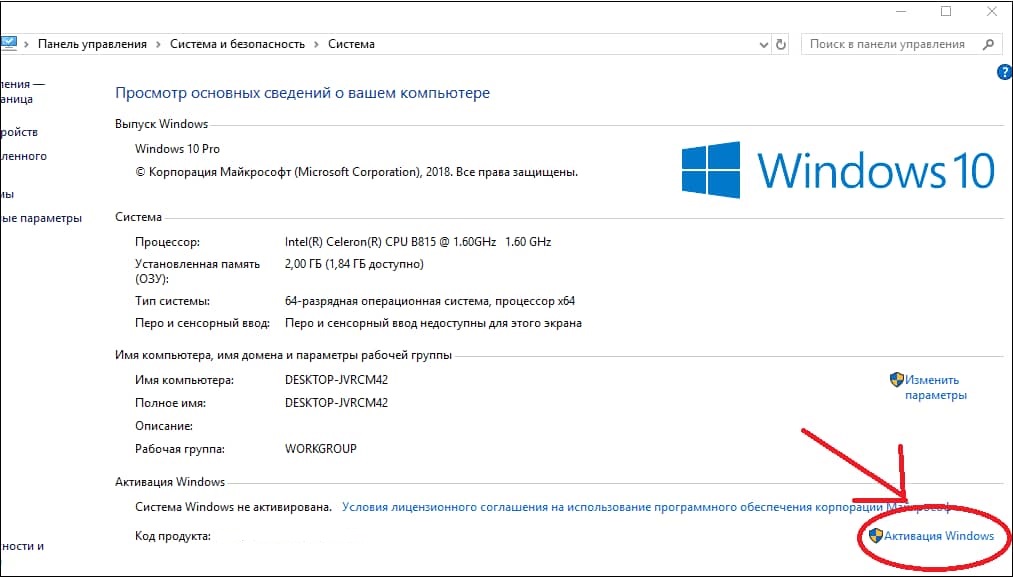The image size is (1013, 577).
Task: Expand chevron after Система и безопасность breadcrumb
Action: tap(317, 45)
